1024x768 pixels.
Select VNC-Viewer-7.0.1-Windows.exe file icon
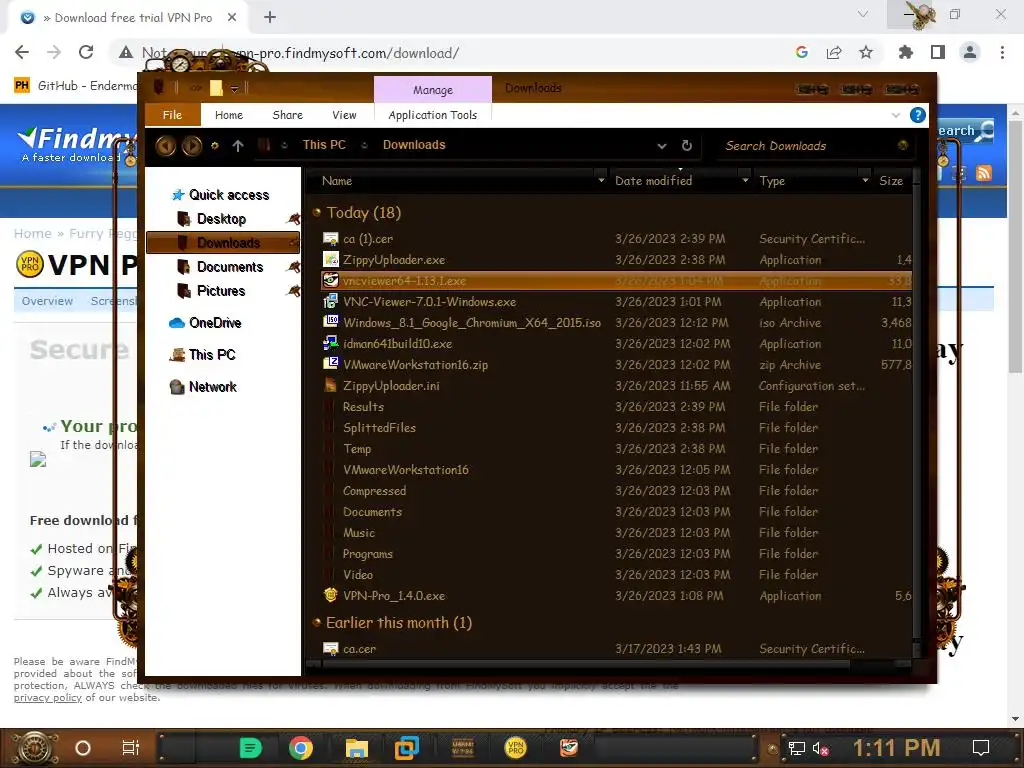[x=331, y=302]
